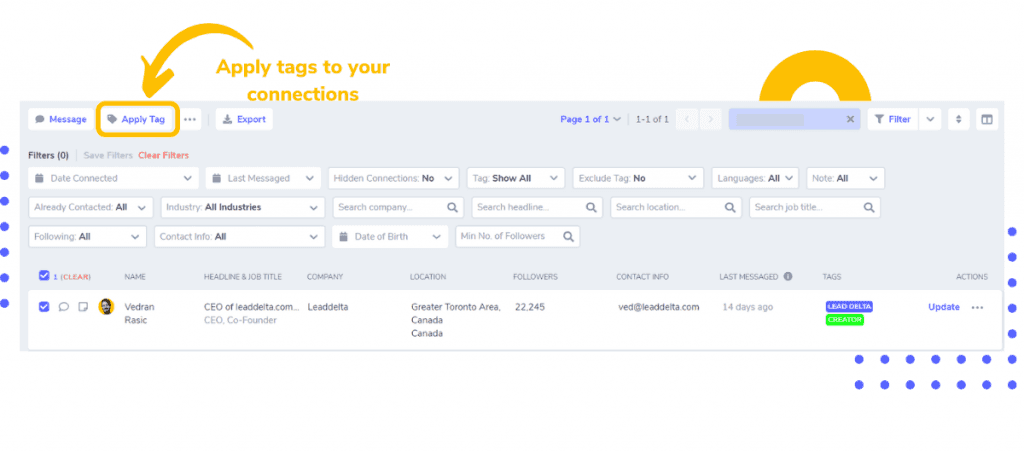Viewport: 1024px width, 452px height.
Task: Open the Following: All dropdown
Action: tap(88, 236)
